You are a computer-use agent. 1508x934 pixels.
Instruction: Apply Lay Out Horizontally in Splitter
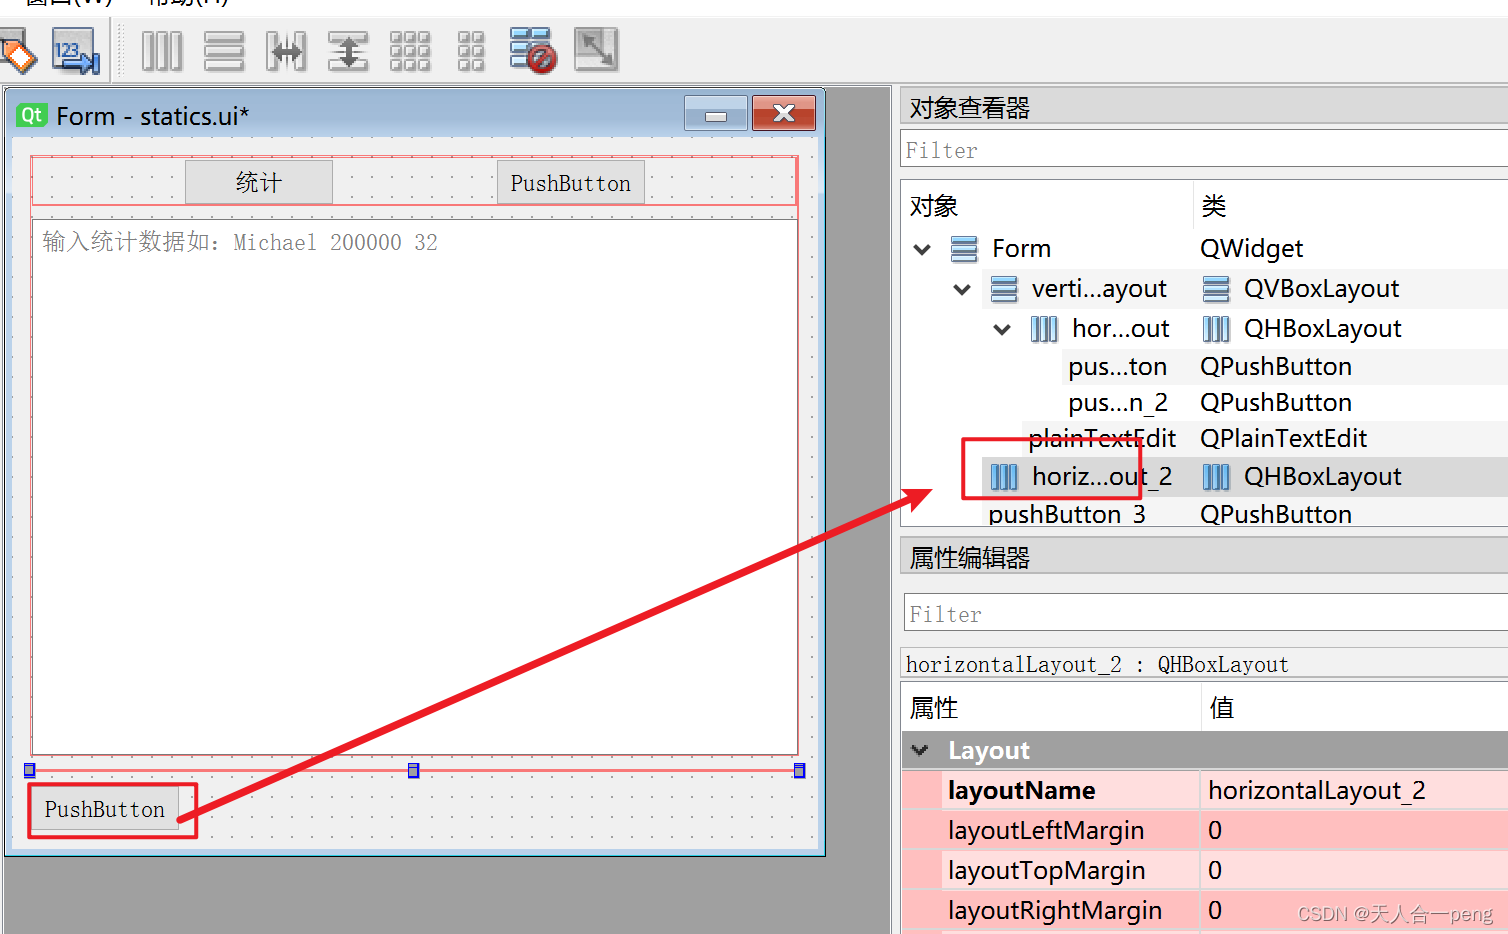[x=287, y=50]
